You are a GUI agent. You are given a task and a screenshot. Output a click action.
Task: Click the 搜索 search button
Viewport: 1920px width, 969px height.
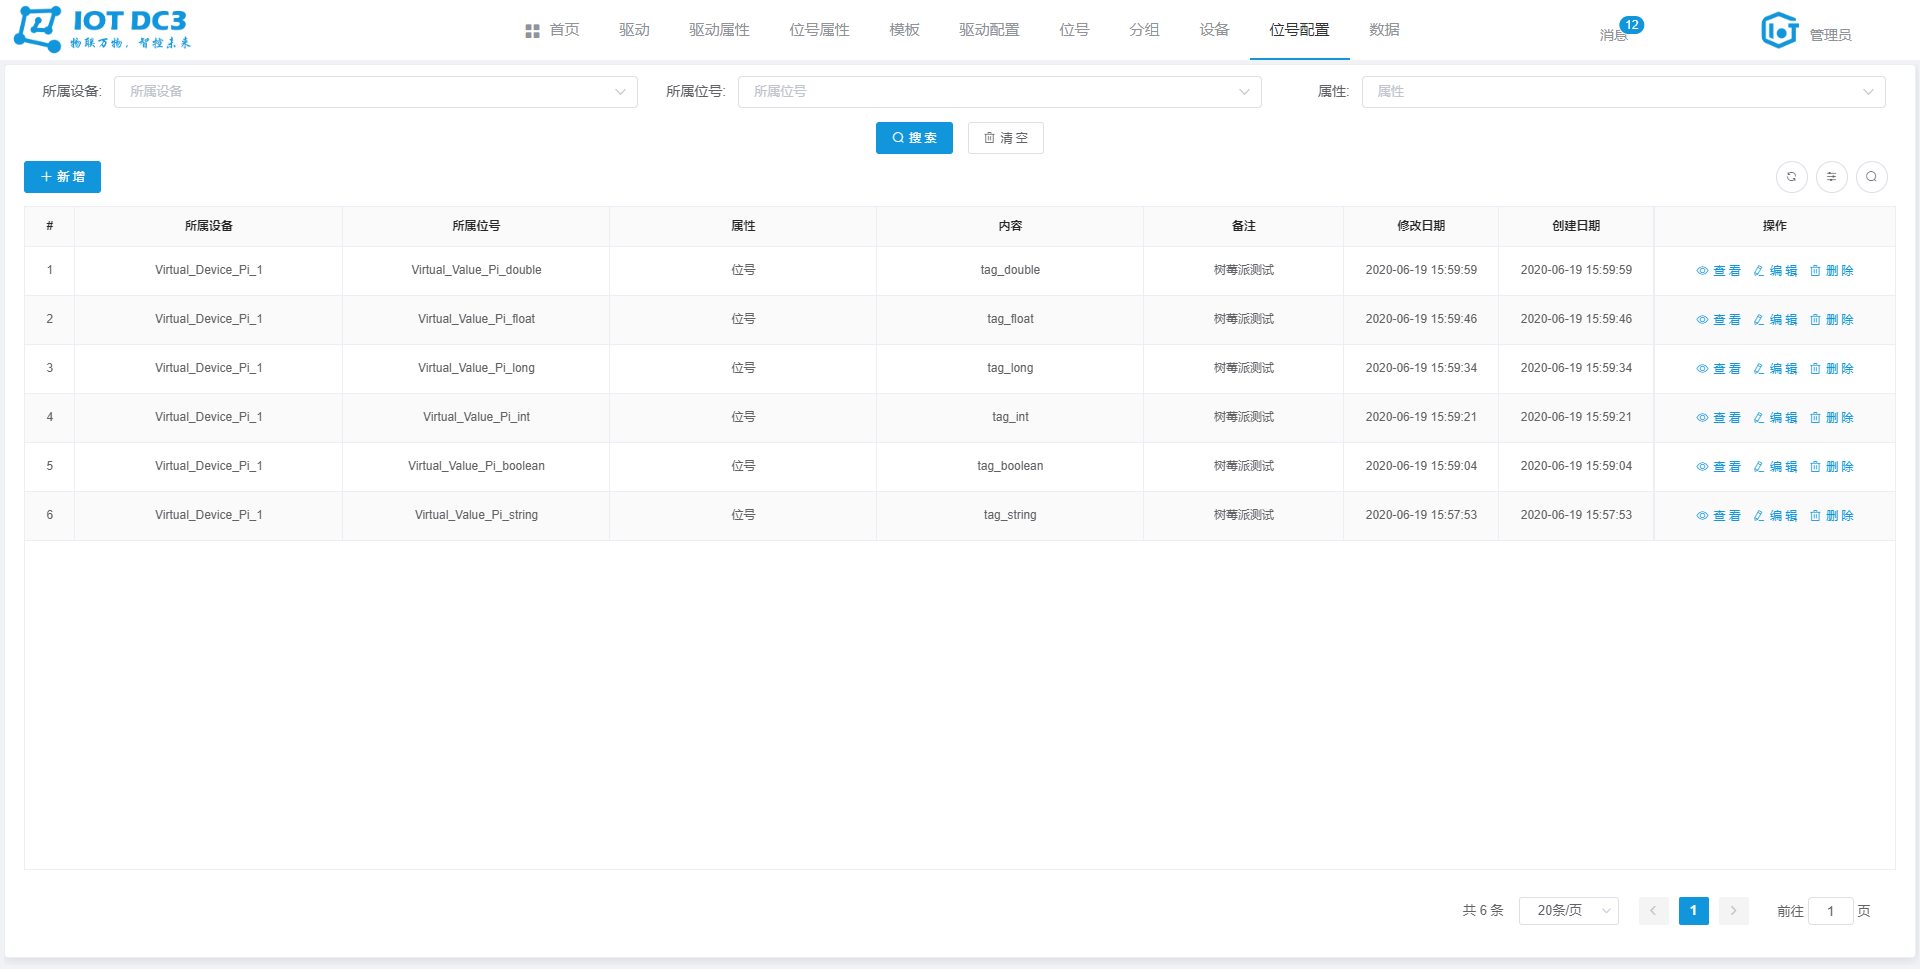914,138
